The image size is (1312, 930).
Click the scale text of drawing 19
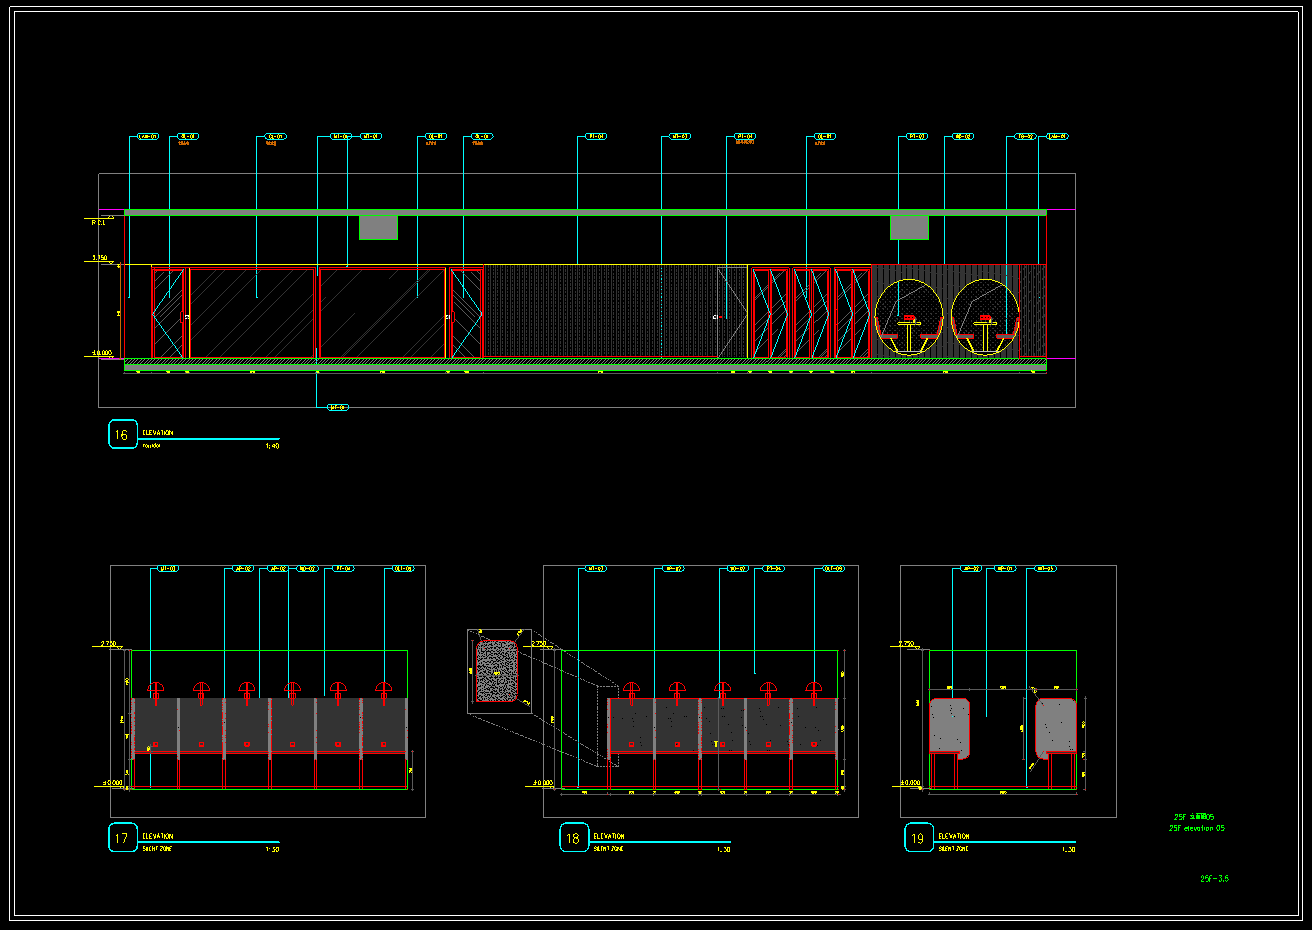1068,849
